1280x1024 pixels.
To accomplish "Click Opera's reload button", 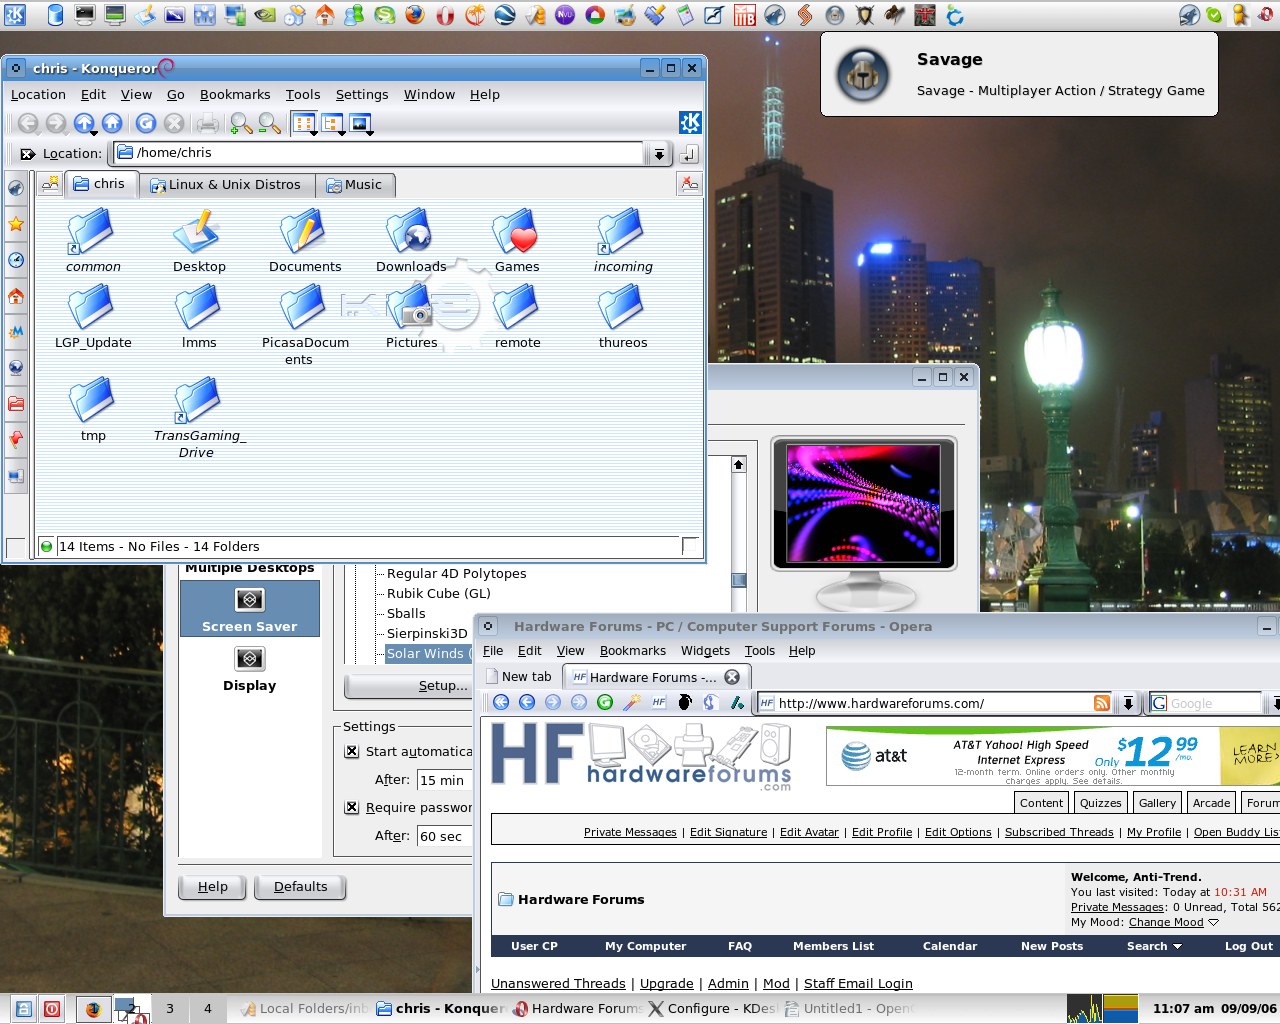I will 605,703.
